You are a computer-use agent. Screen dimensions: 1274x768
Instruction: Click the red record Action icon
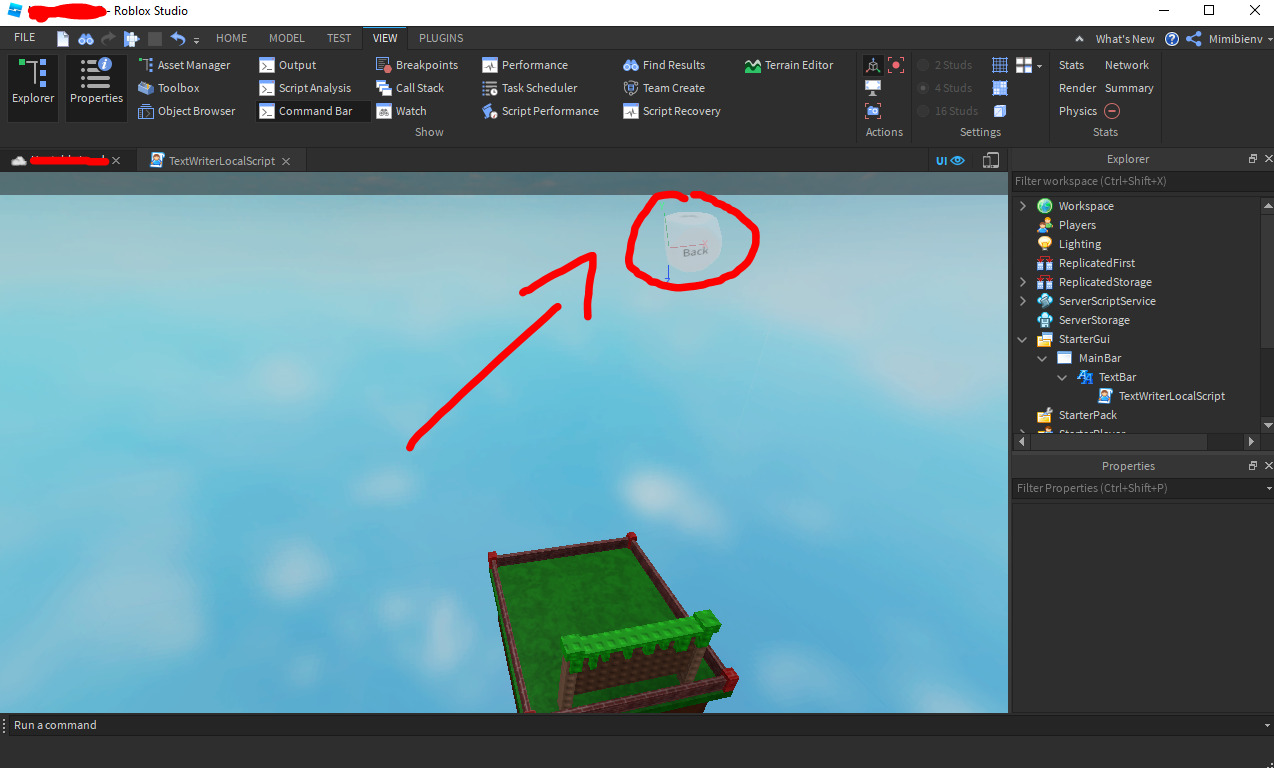895,64
